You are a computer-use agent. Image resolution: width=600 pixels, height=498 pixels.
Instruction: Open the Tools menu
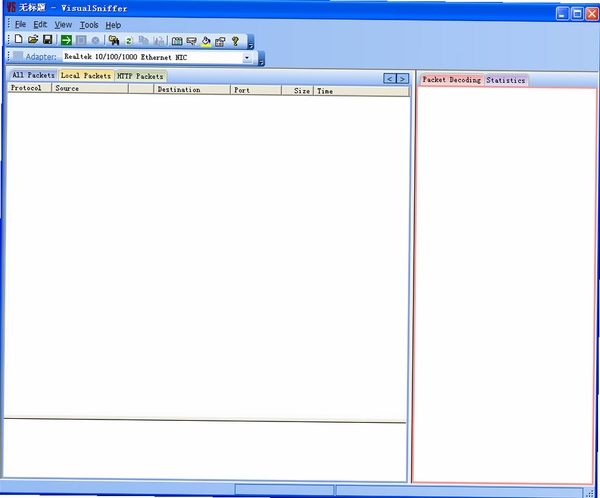pyautogui.click(x=89, y=25)
